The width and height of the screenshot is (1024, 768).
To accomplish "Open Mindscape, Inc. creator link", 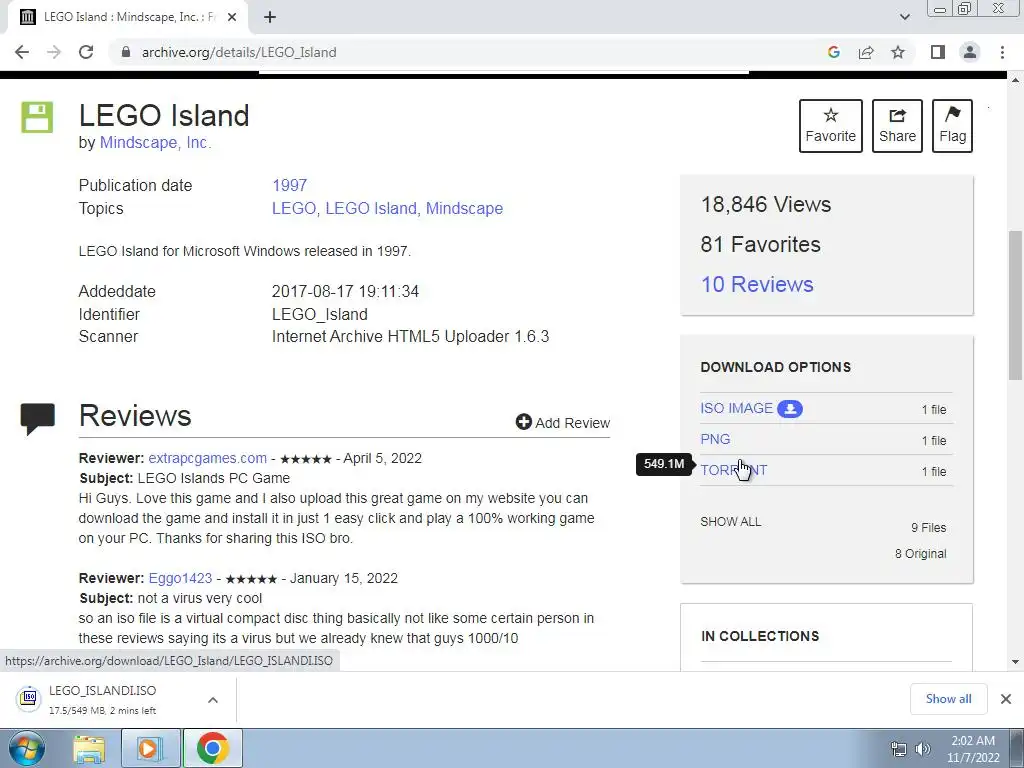I will click(155, 142).
